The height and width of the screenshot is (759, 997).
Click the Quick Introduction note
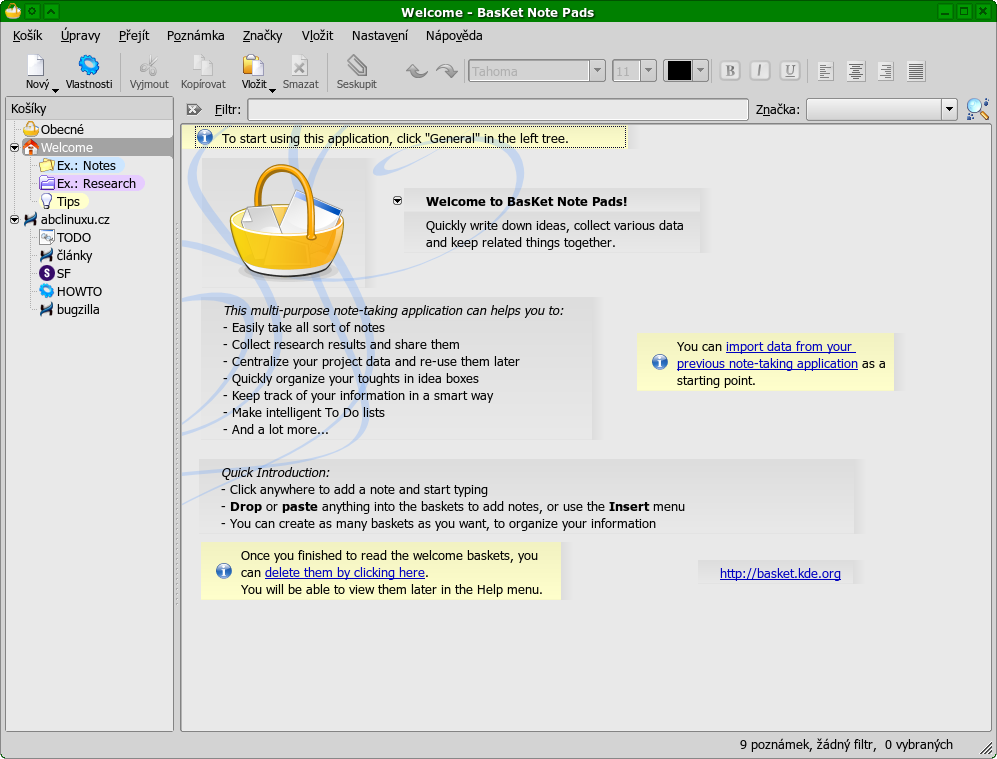coord(528,498)
